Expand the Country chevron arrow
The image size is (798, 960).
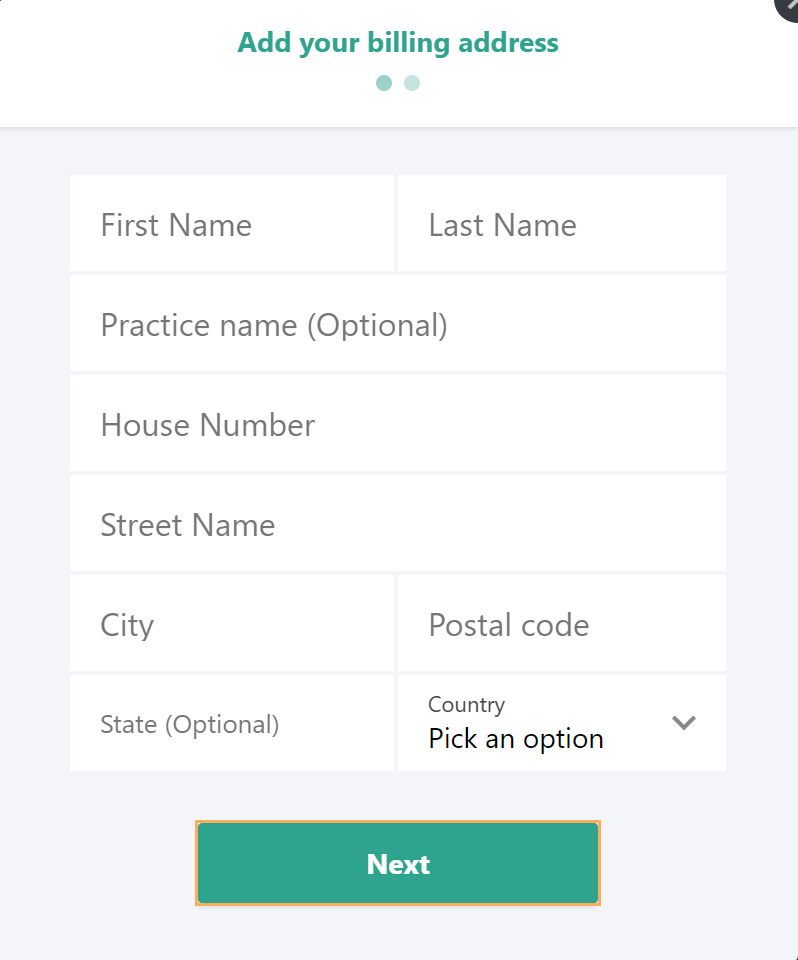click(683, 722)
